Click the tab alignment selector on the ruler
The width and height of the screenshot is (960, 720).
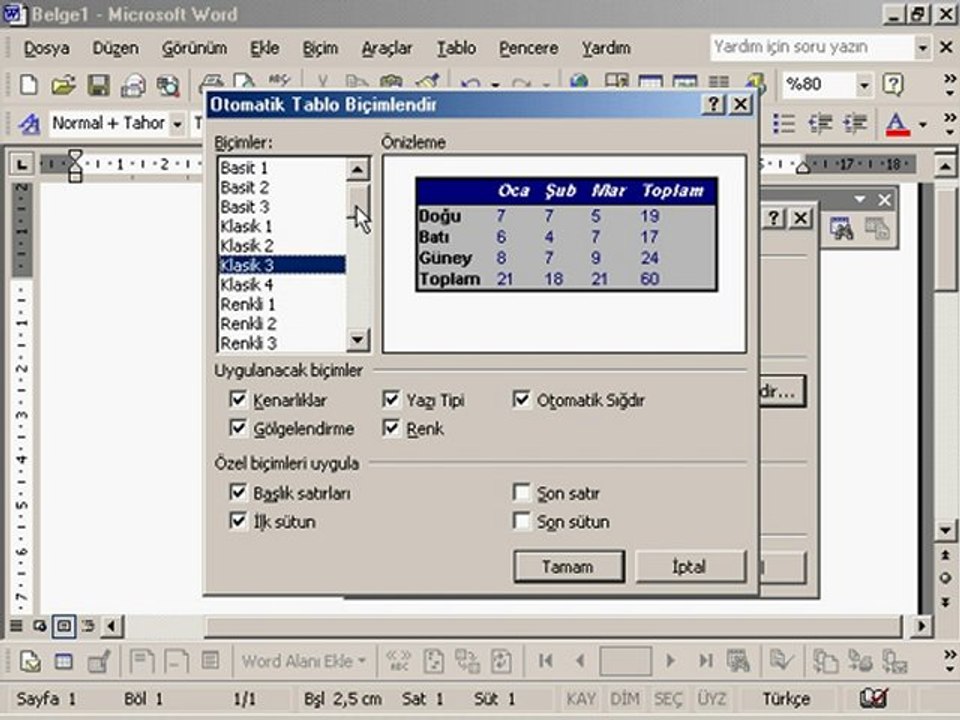coord(21,164)
